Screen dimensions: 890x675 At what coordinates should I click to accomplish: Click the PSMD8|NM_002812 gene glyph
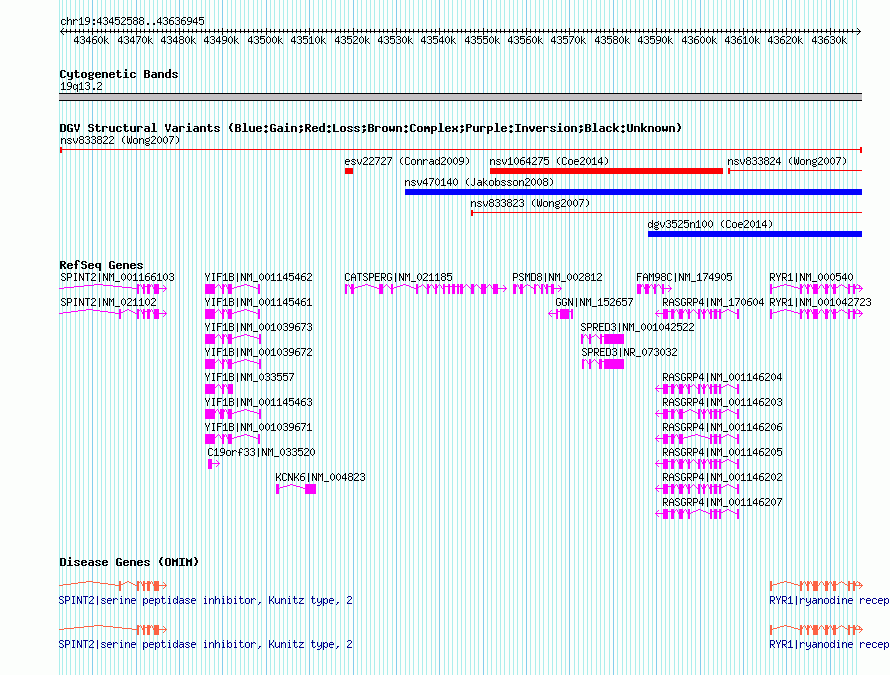click(x=537, y=289)
